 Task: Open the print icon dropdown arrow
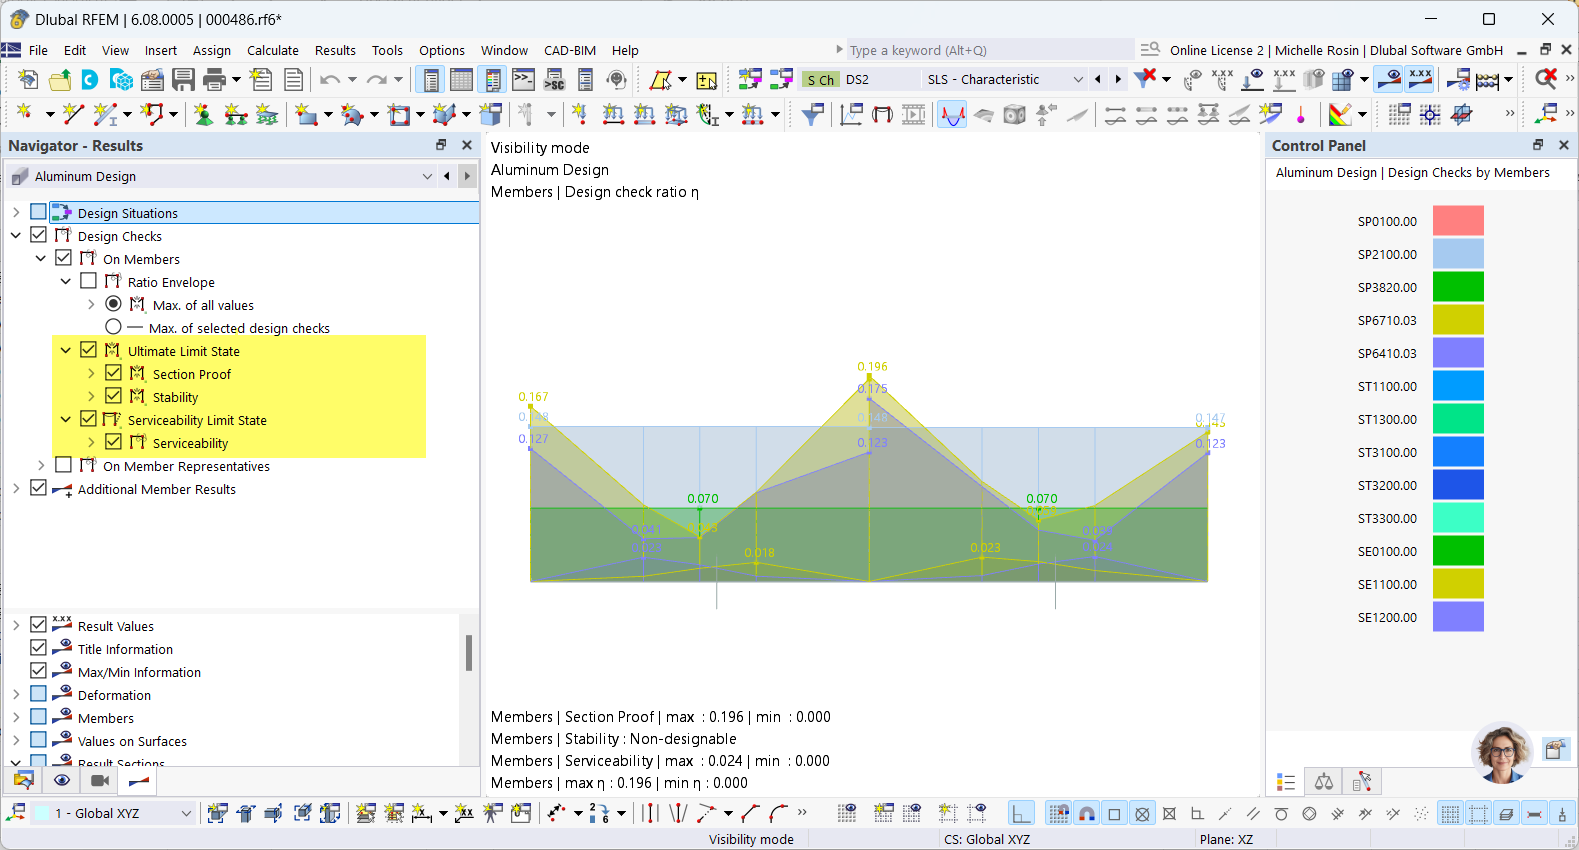click(236, 79)
